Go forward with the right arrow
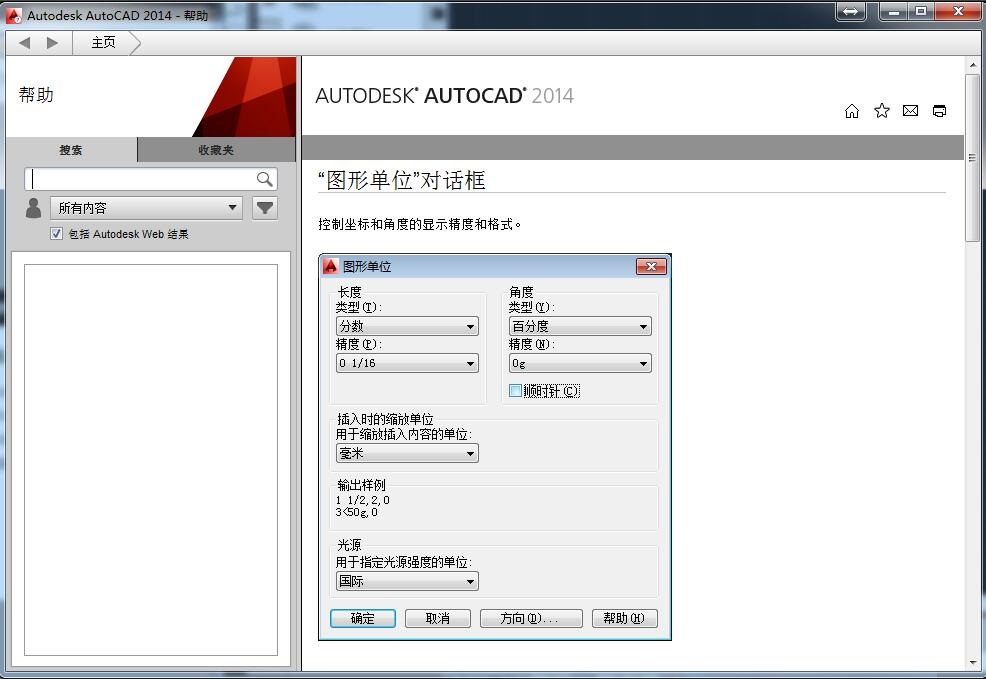This screenshot has width=986, height=679. 52,43
